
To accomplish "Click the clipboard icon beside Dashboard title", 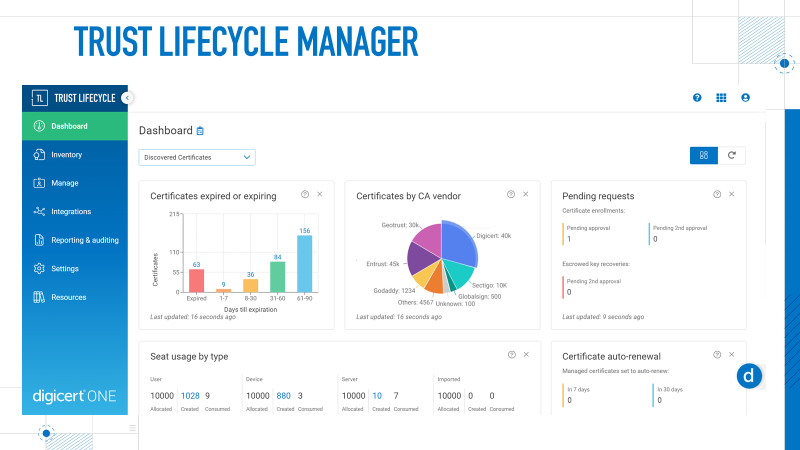I will click(x=200, y=131).
